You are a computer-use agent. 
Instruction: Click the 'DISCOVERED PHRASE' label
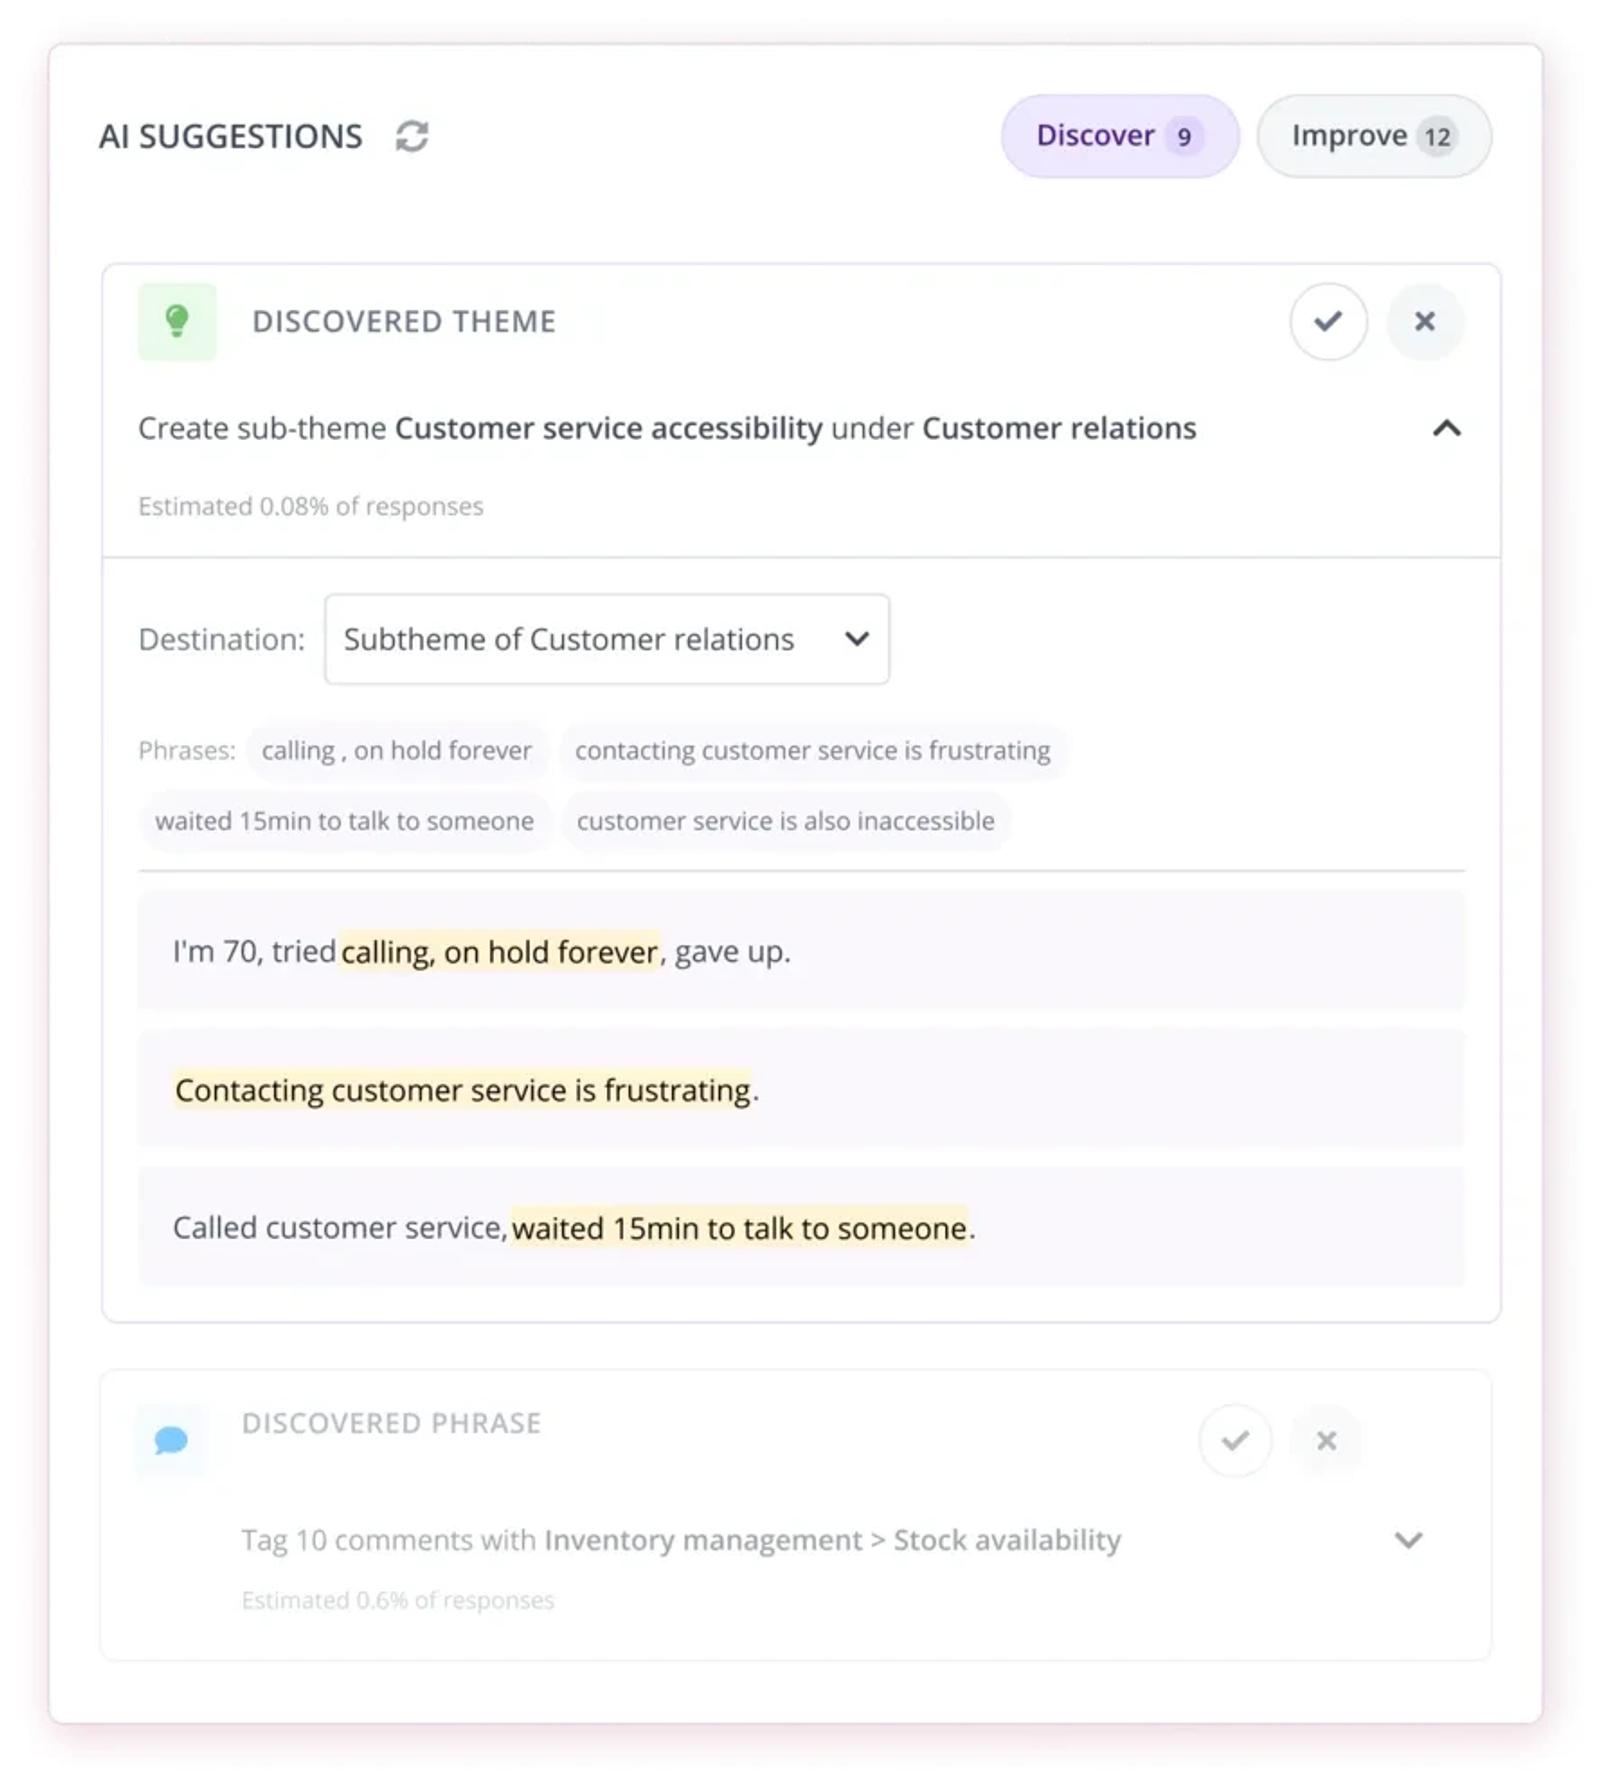pos(391,1423)
